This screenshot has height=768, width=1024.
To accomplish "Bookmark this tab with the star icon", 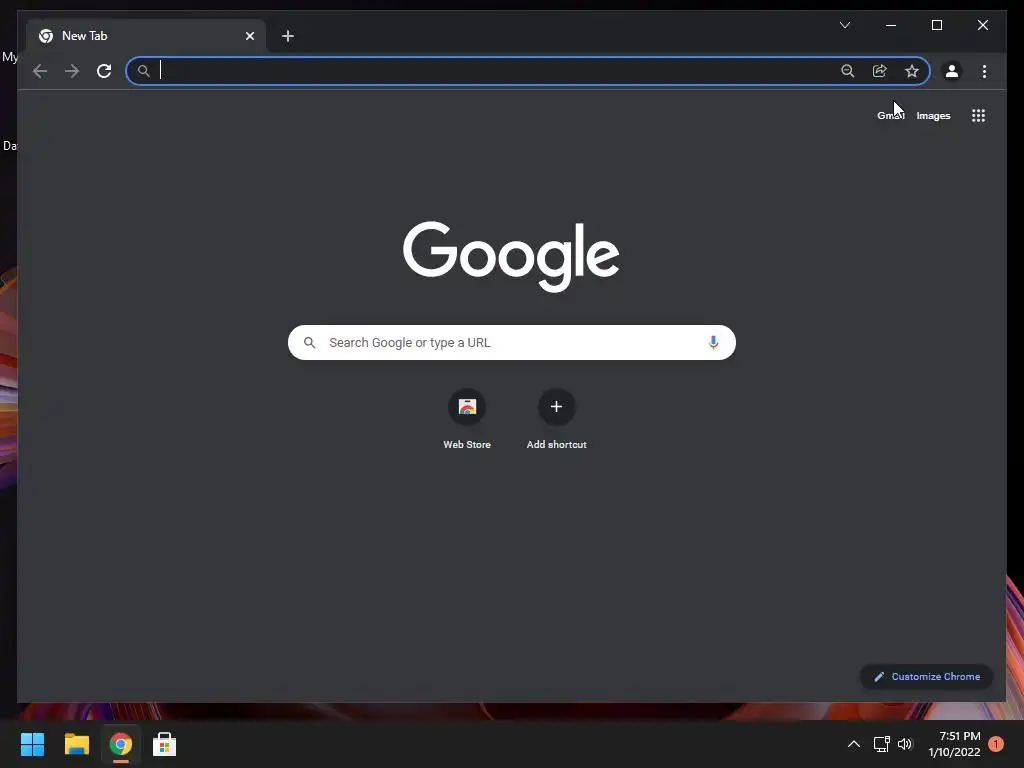I will [x=912, y=71].
